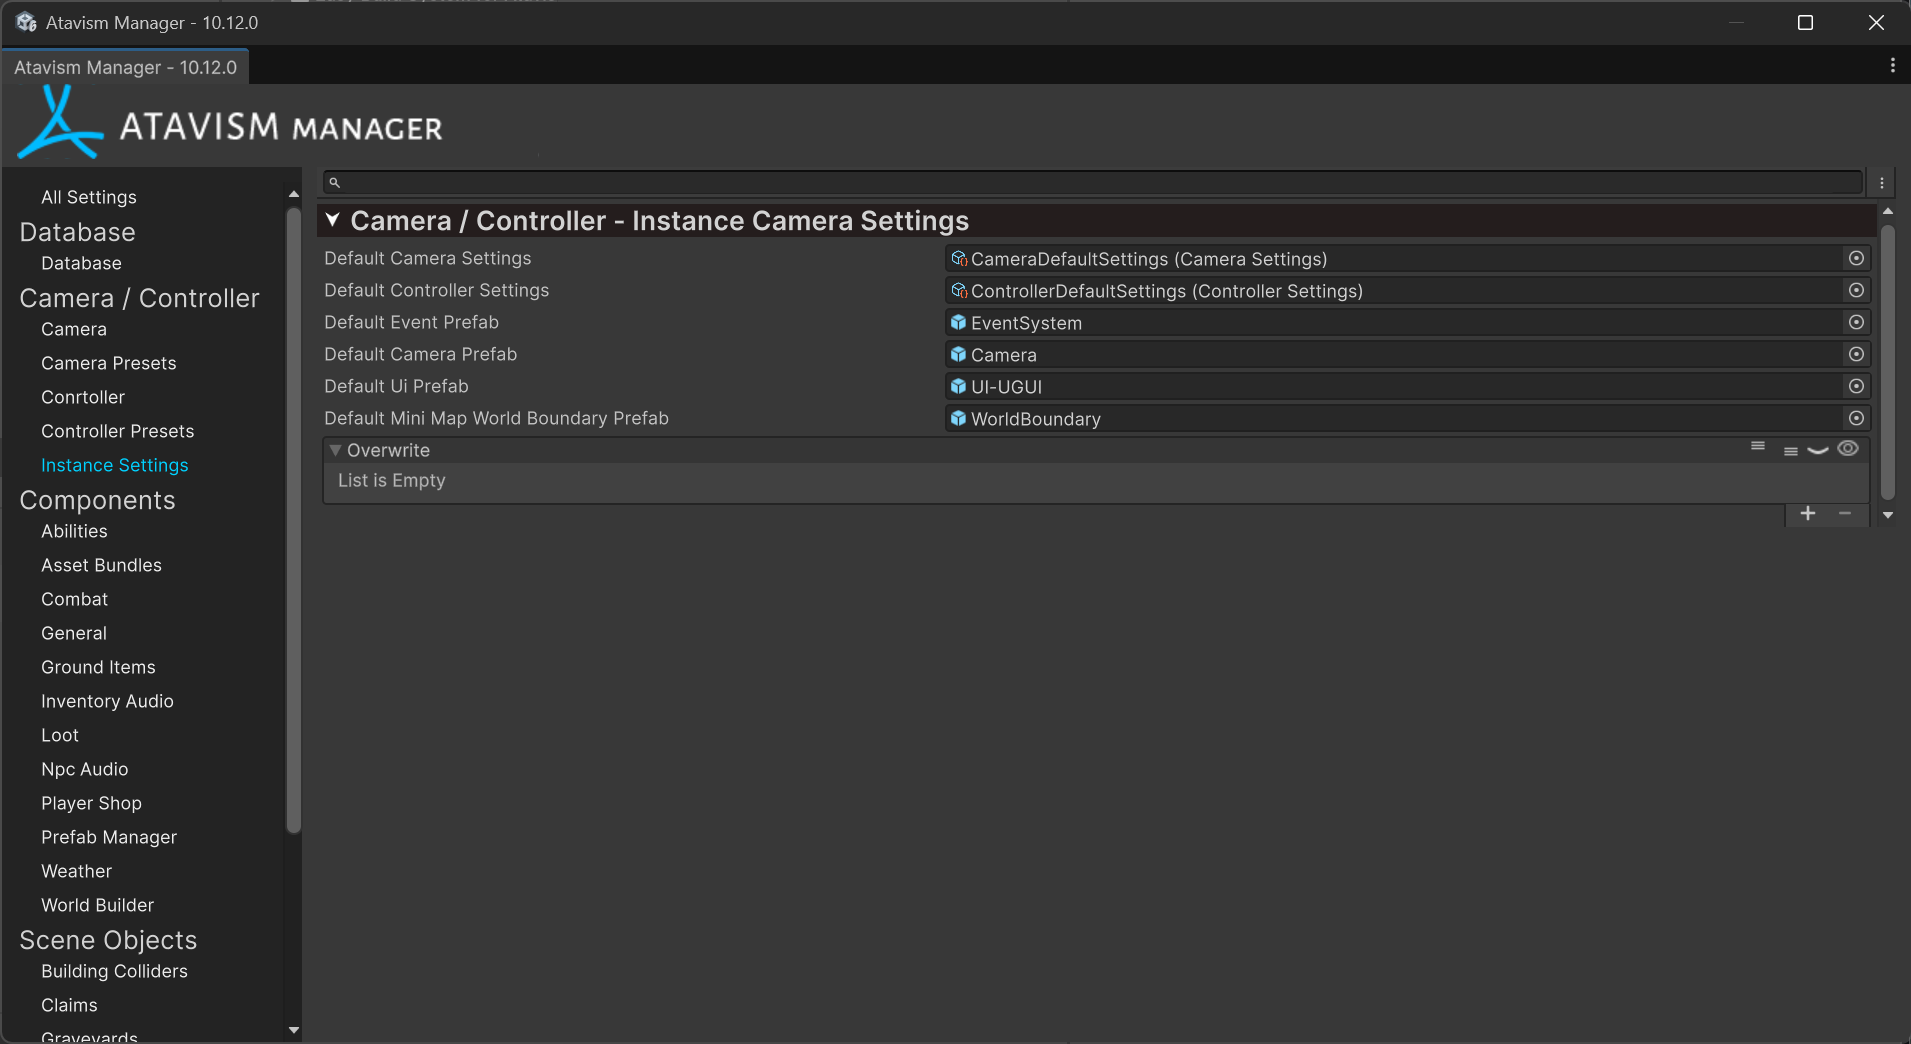Open Prefab Manager settings
The height and width of the screenshot is (1044, 1911).
coord(109,837)
